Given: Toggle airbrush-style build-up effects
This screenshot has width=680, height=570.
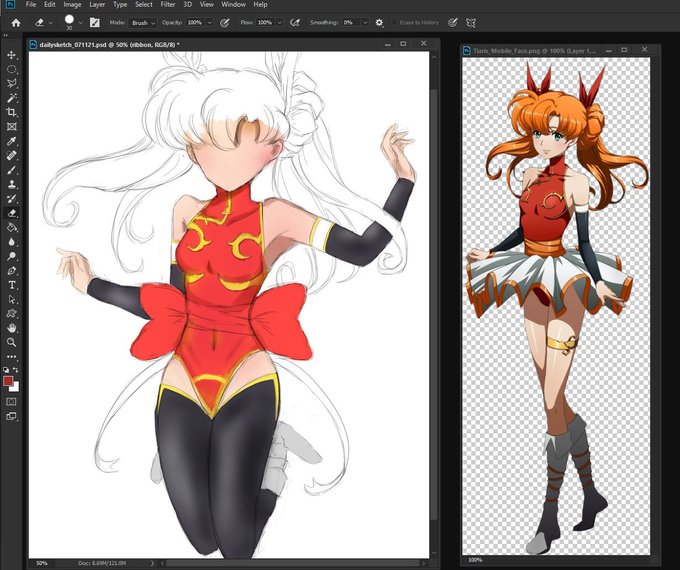Looking at the screenshot, I should coord(295,23).
